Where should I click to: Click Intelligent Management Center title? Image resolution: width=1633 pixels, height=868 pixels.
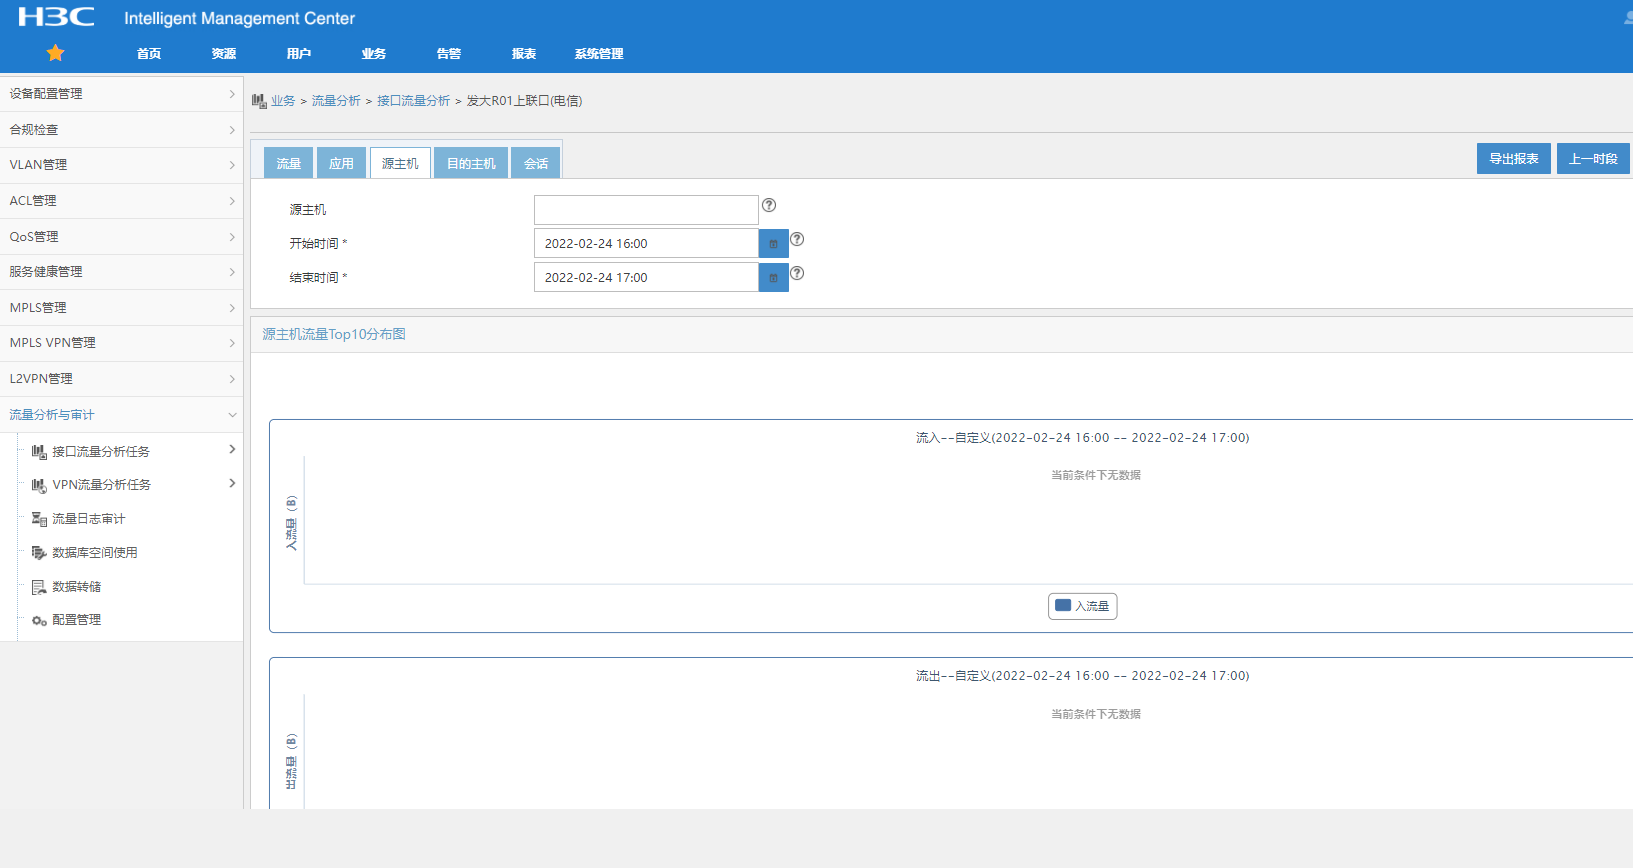click(x=239, y=18)
